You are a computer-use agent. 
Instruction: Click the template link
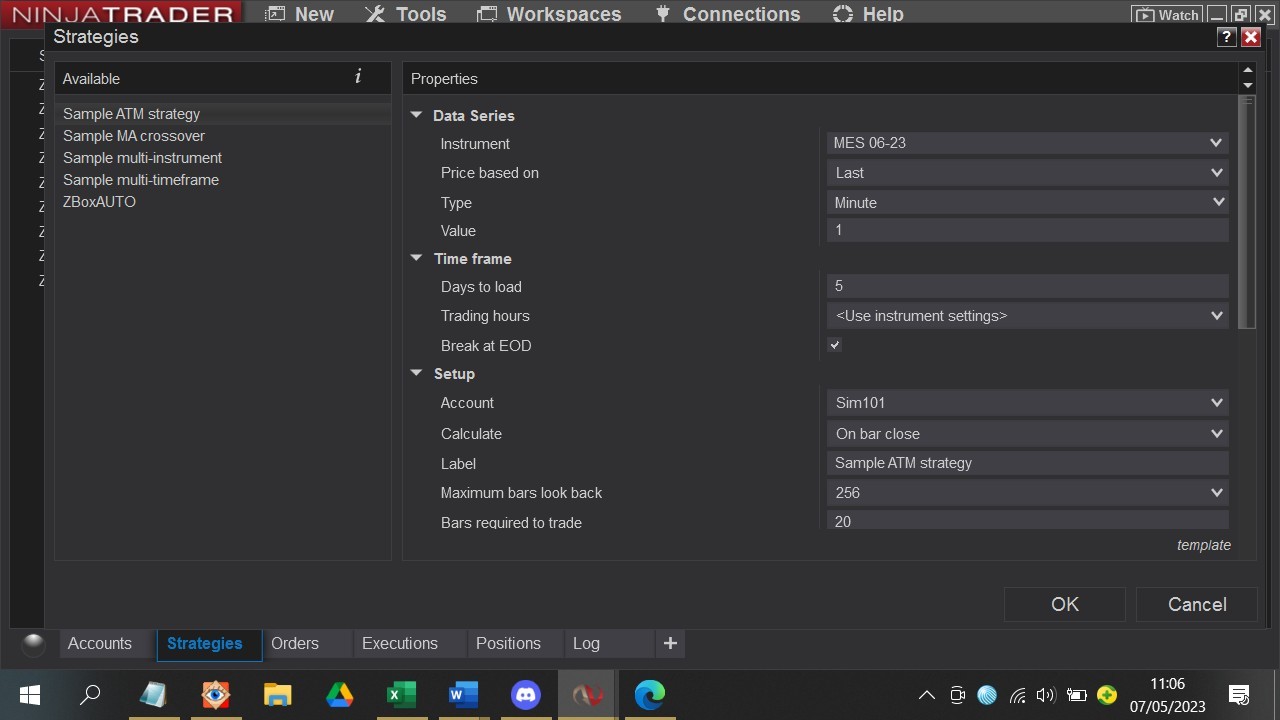1204,545
